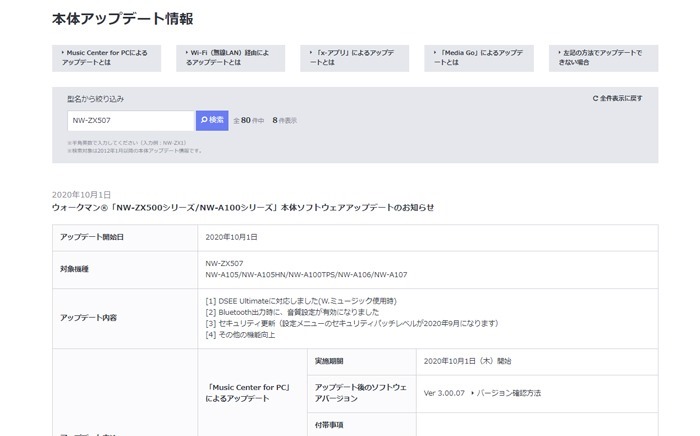Click the アップデート内容 header cell
Image resolution: width=700 pixels, height=436 pixels.
(x=125, y=318)
